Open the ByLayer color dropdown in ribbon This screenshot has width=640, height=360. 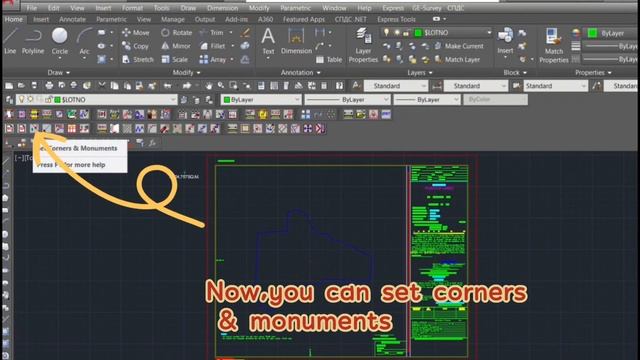[x=611, y=33]
